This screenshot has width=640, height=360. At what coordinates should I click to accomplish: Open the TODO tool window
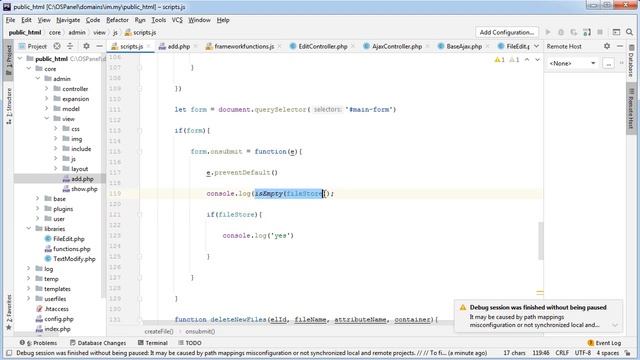(190, 343)
